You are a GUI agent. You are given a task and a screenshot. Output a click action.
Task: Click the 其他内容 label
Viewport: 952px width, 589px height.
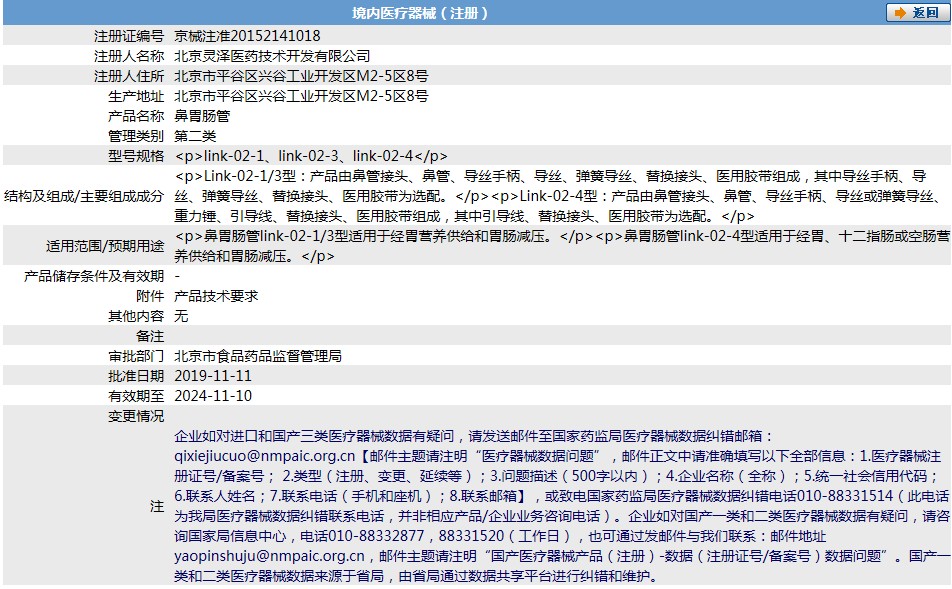point(136,316)
